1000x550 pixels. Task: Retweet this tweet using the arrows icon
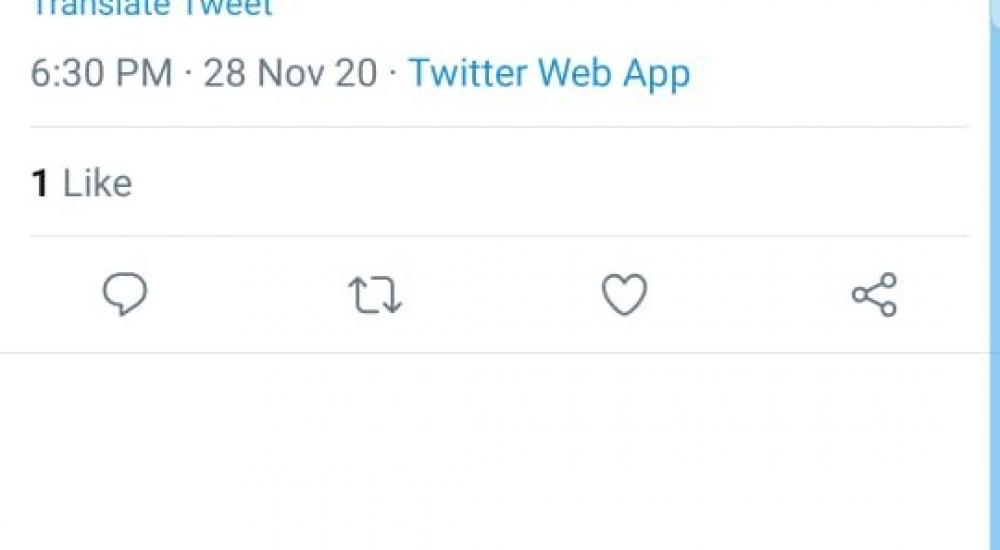tap(375, 296)
